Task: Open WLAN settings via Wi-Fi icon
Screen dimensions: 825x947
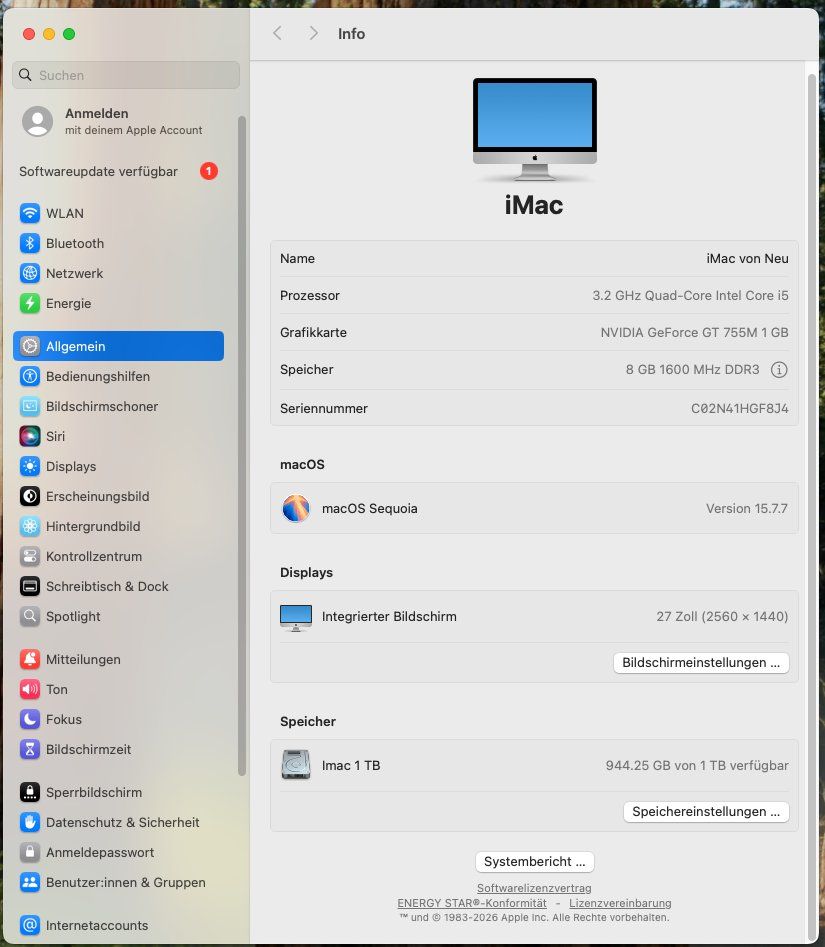Action: pos(30,213)
